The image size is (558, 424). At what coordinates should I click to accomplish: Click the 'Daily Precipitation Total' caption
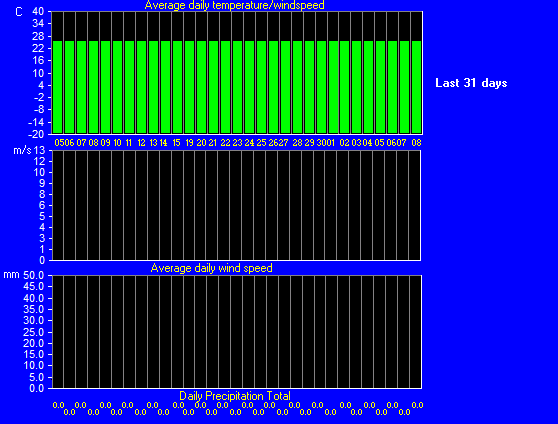(x=235, y=396)
